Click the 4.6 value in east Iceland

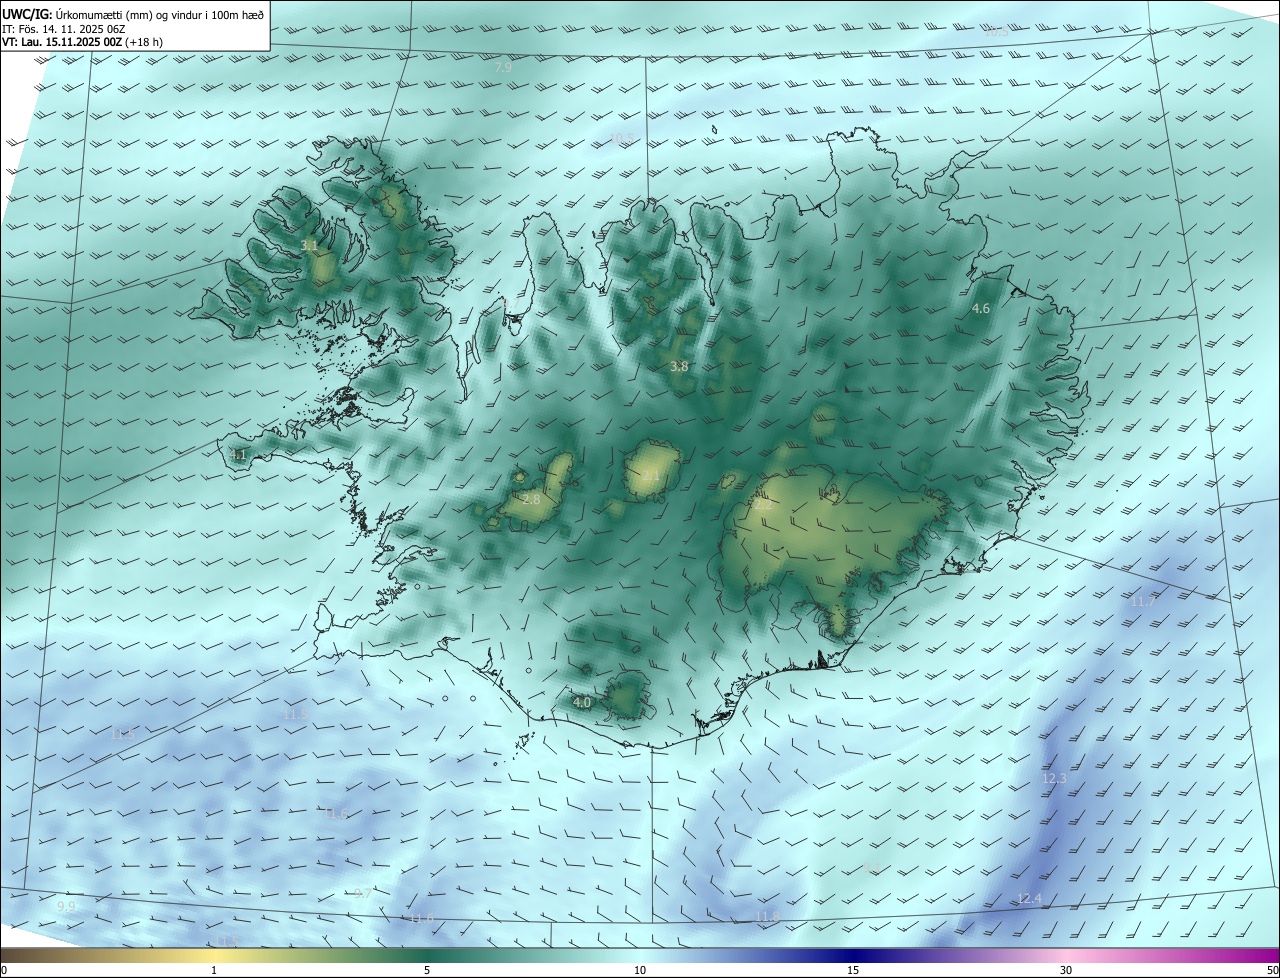coord(981,309)
